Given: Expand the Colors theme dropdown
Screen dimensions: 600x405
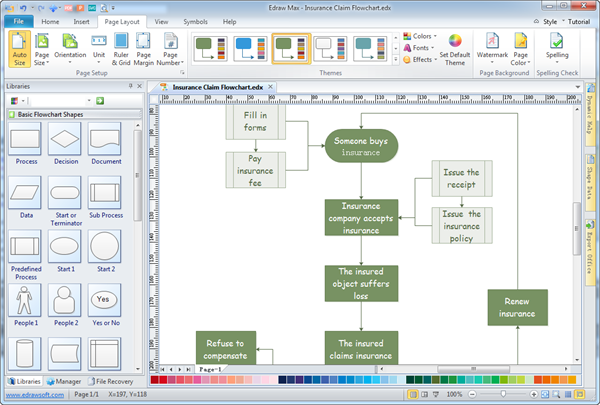Looking at the screenshot, I should (421, 36).
